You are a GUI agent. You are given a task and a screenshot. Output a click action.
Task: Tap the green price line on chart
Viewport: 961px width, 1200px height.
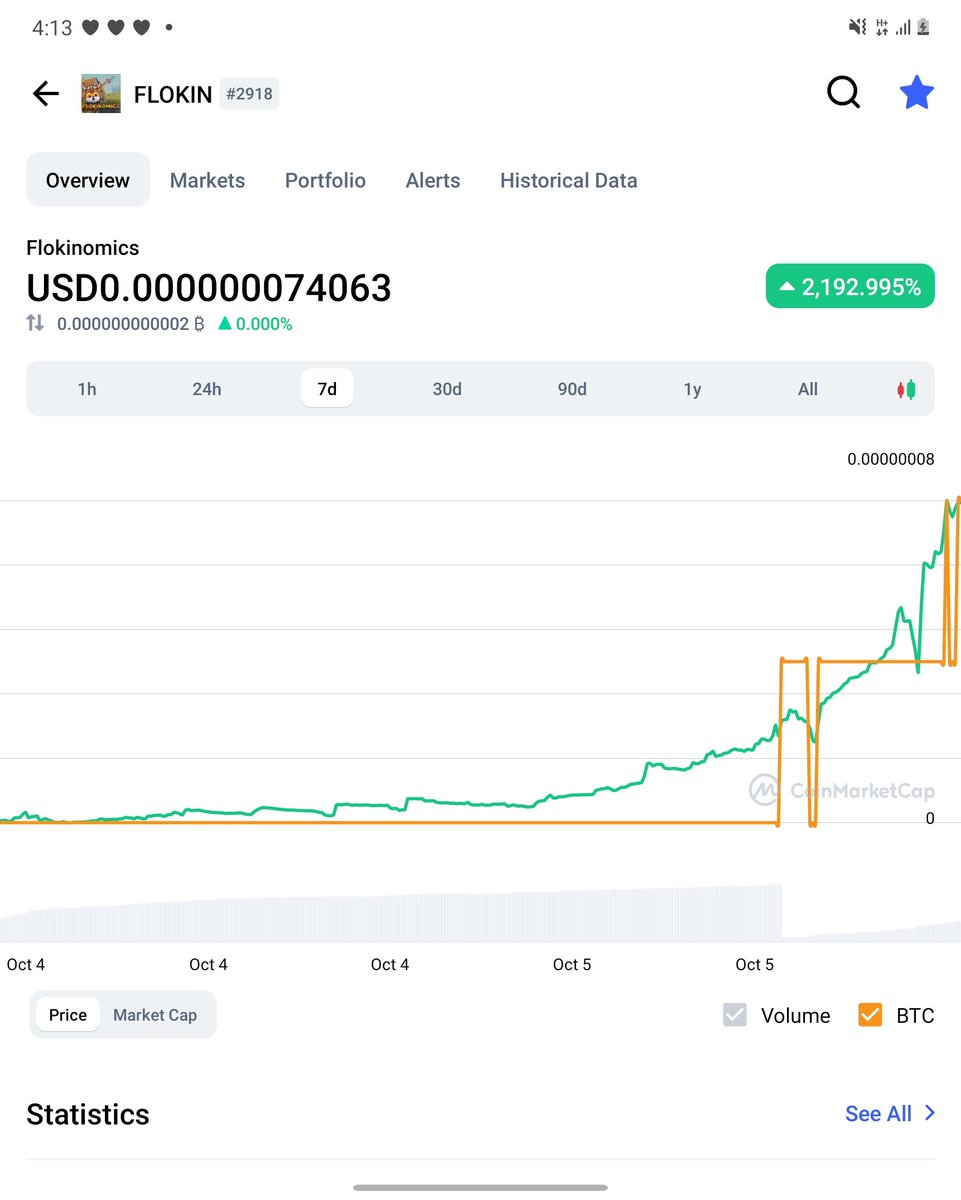tap(480, 803)
